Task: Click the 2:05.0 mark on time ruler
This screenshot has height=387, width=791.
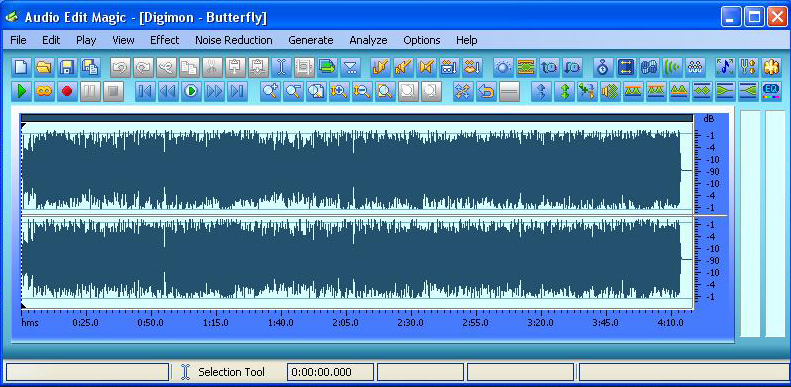Action: (345, 323)
